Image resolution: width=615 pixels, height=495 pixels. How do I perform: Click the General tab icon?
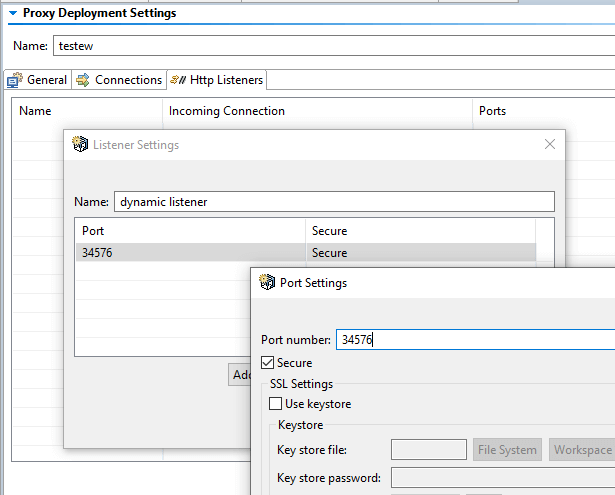pos(15,80)
